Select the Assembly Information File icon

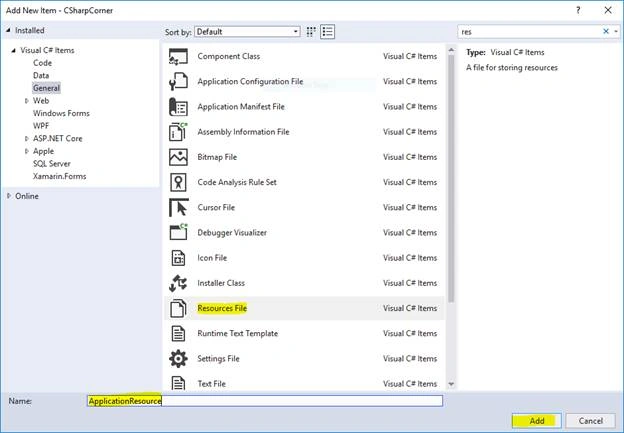(x=178, y=132)
